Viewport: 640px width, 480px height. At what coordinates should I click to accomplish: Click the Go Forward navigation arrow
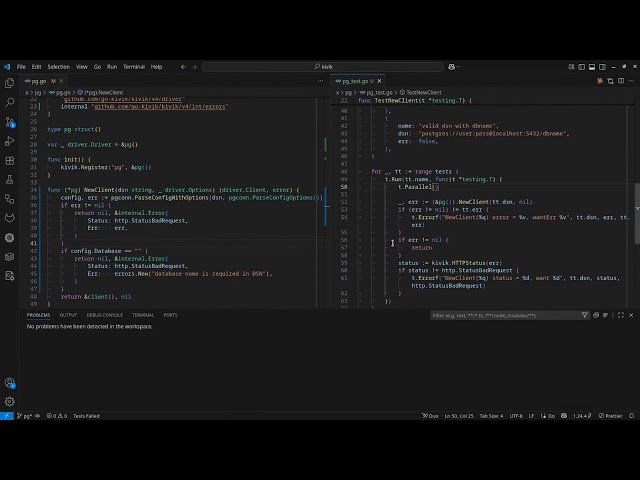pyautogui.click(x=194, y=67)
